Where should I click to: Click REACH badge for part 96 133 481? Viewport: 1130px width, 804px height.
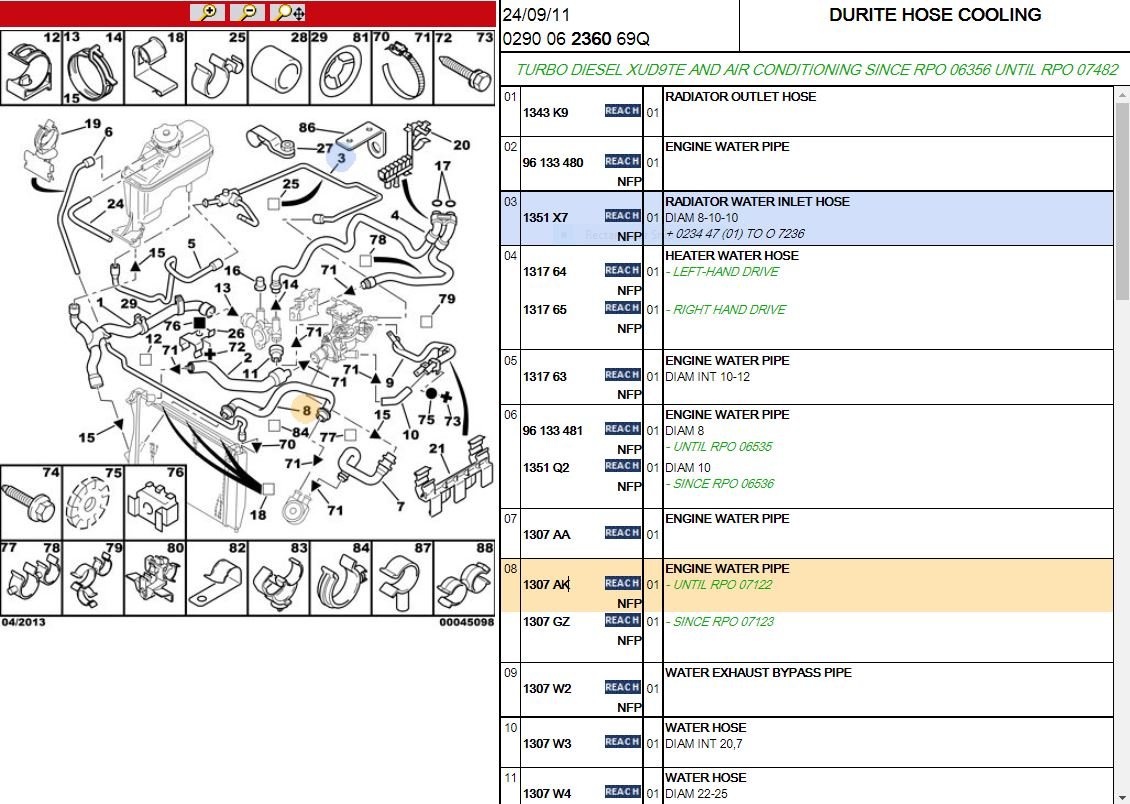click(x=623, y=429)
